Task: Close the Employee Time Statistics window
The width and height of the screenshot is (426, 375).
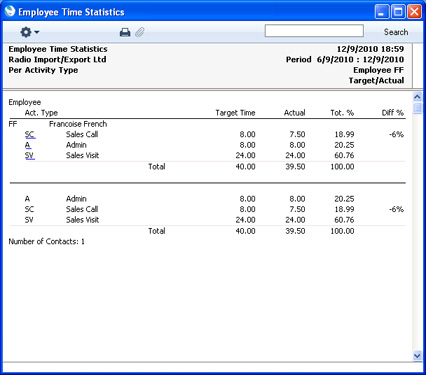Action: pos(414,12)
